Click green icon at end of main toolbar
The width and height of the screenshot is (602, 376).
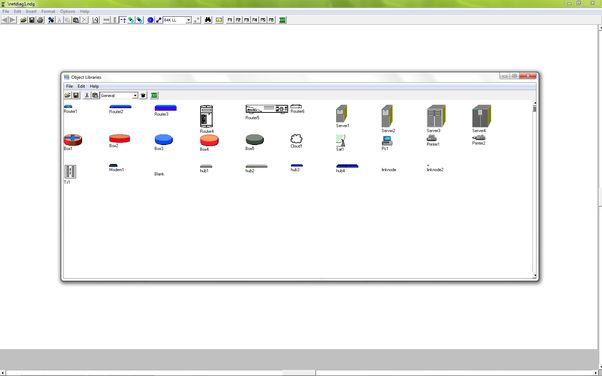(x=283, y=20)
